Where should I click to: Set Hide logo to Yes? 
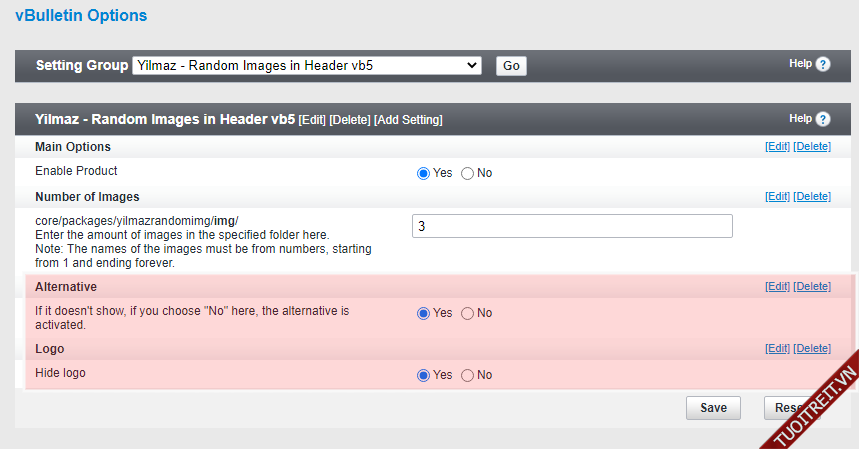tap(423, 375)
